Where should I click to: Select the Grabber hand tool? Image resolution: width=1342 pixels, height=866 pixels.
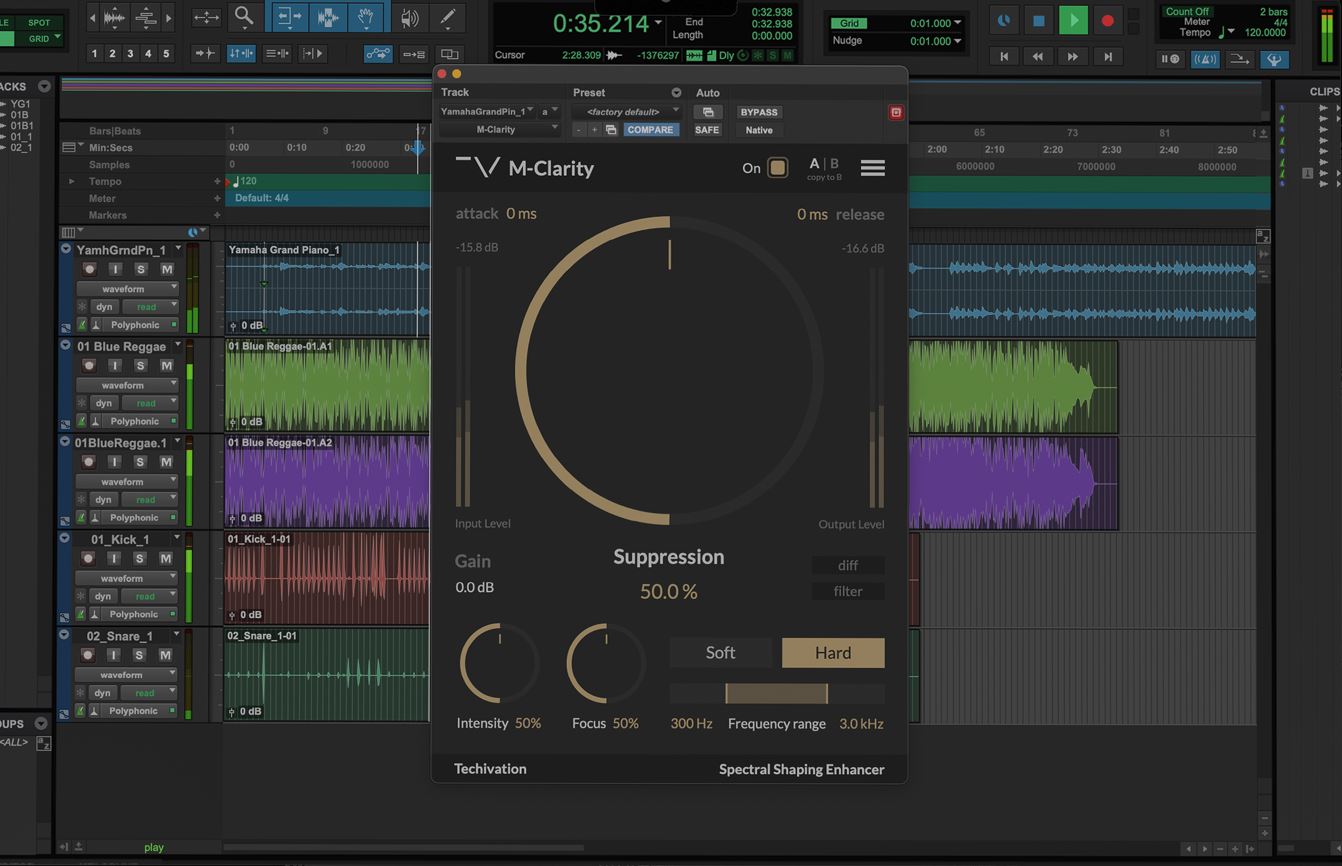[x=366, y=17]
